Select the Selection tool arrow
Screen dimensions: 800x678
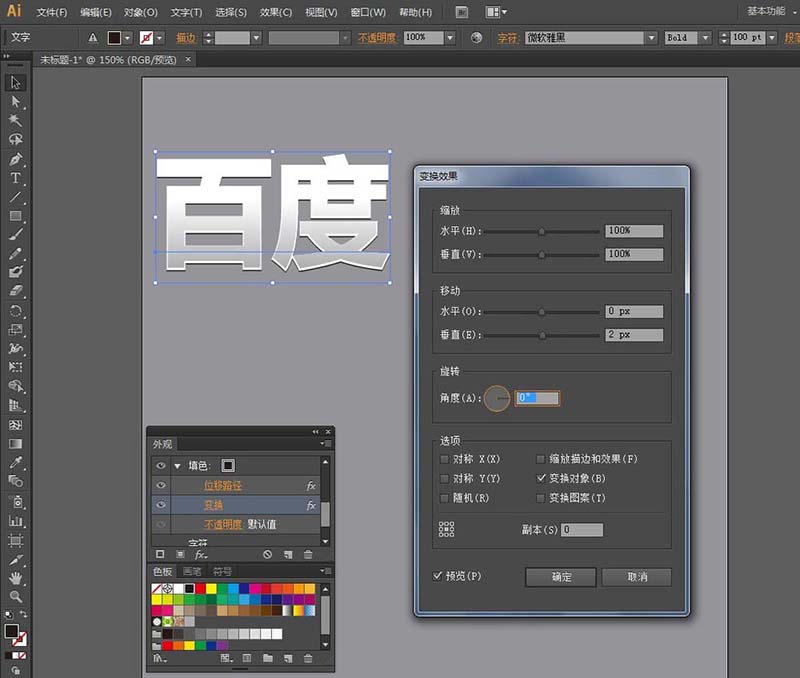point(15,83)
